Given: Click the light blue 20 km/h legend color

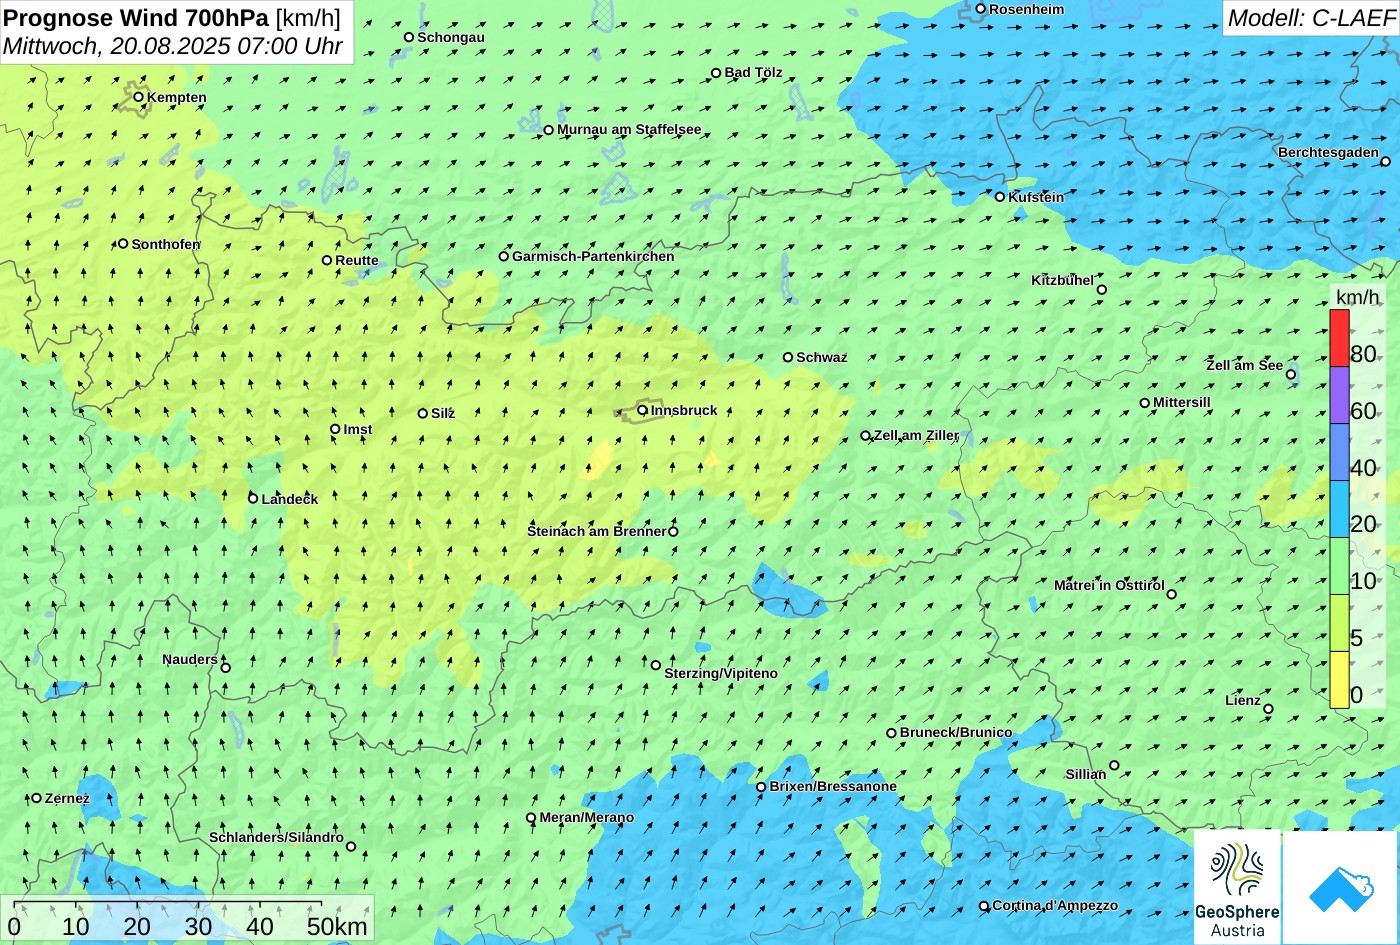Looking at the screenshot, I should [1339, 509].
